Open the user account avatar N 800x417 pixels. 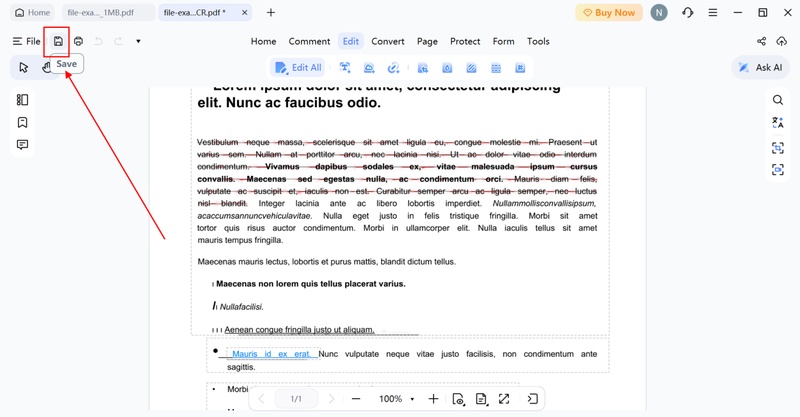click(x=659, y=13)
